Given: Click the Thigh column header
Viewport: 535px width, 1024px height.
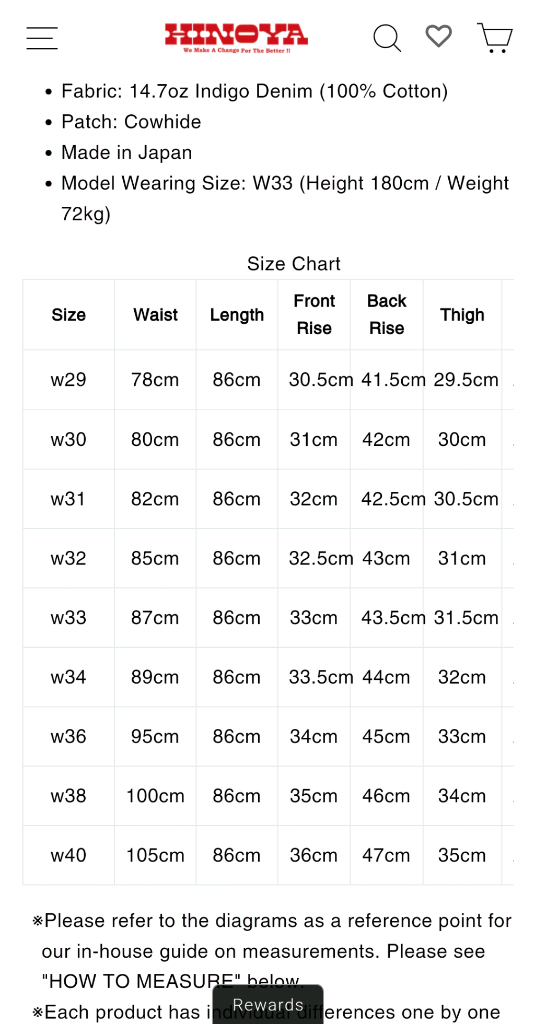Looking at the screenshot, I should pyautogui.click(x=462, y=315).
